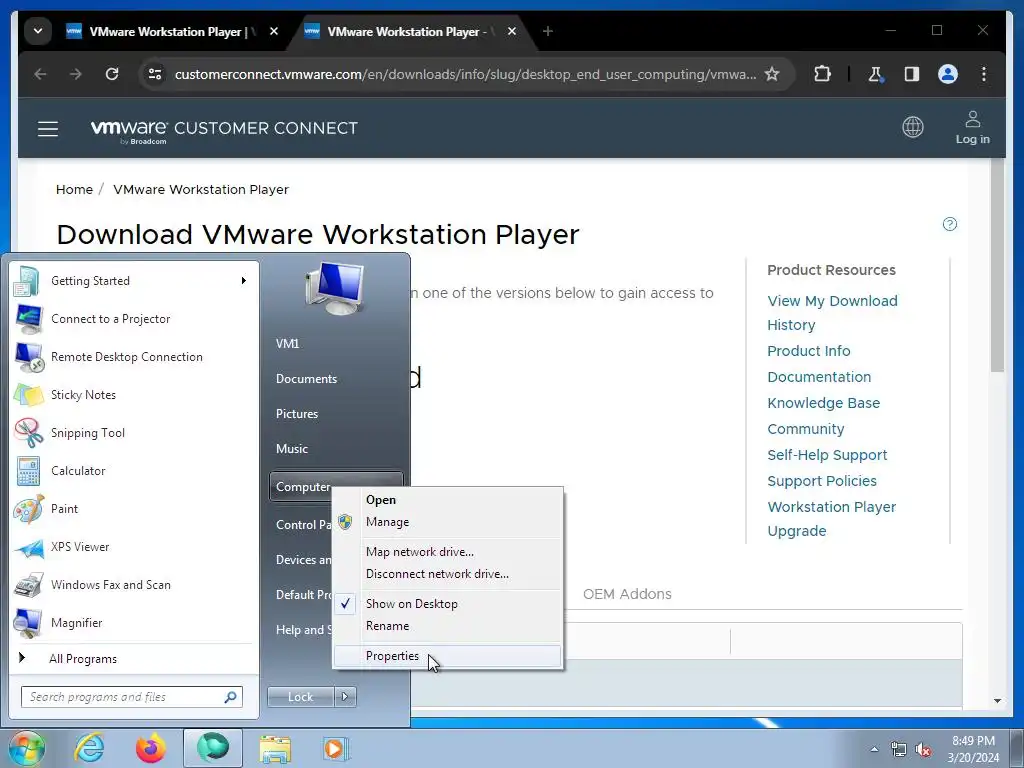Click the browser address bar URL
Screen dimensions: 1024x768
tap(465, 74)
